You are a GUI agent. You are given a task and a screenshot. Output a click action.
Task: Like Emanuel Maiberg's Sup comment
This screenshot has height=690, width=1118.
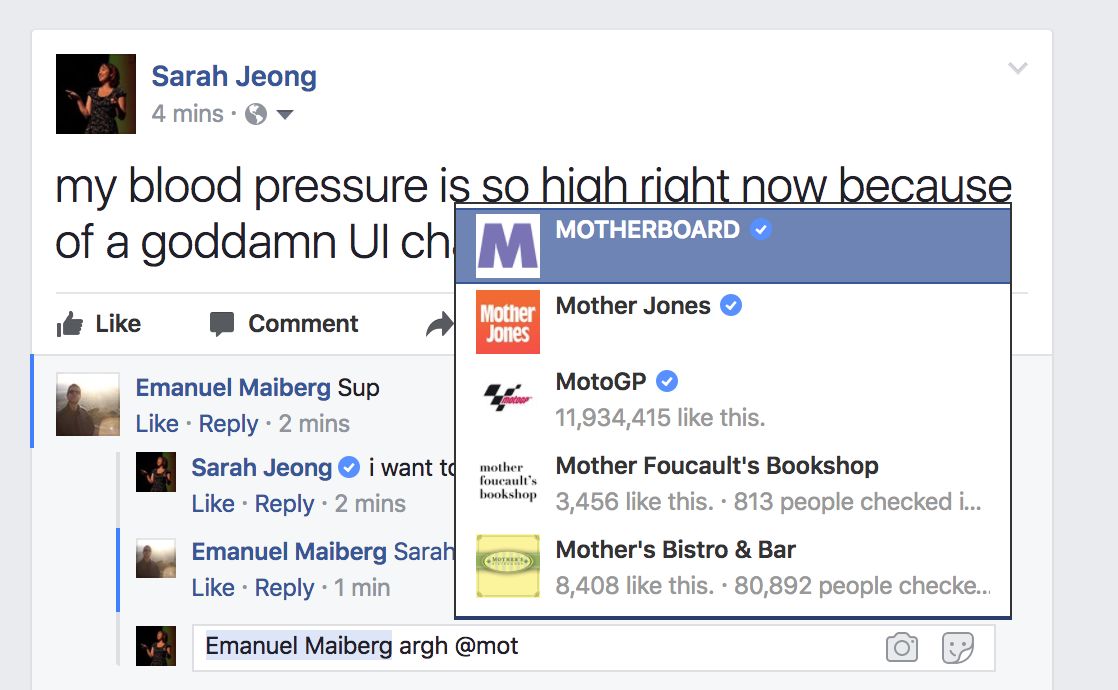pyautogui.click(x=157, y=424)
